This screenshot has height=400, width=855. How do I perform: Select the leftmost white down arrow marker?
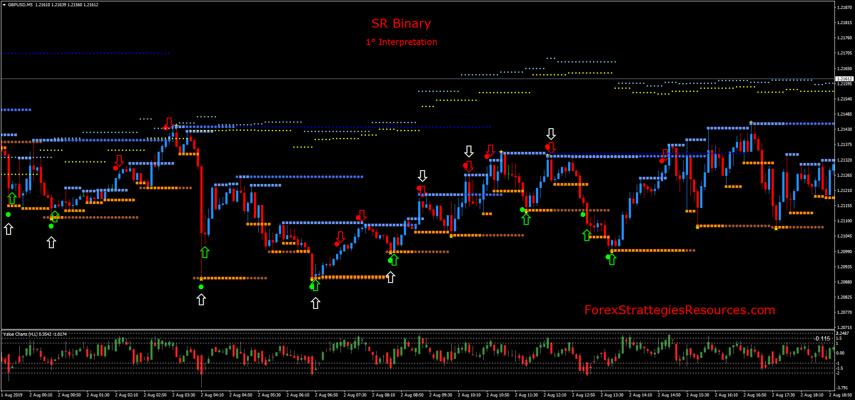click(422, 176)
